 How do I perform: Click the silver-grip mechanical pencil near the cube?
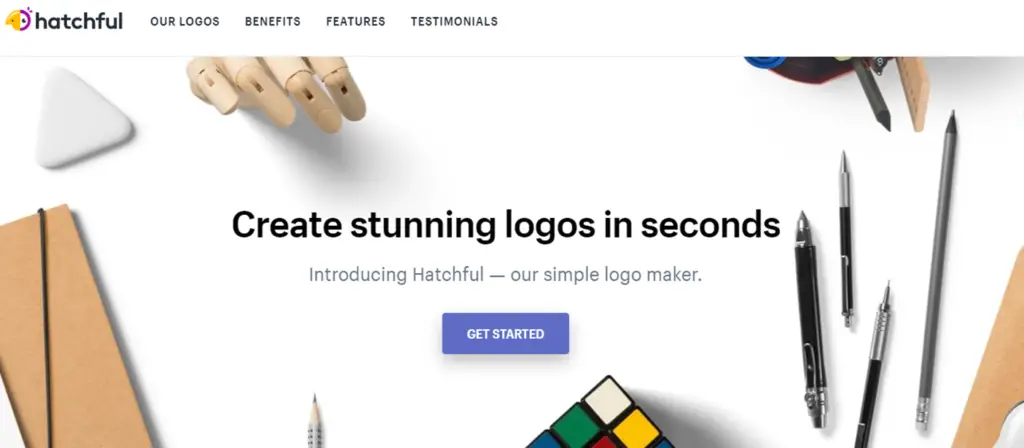(x=872, y=367)
